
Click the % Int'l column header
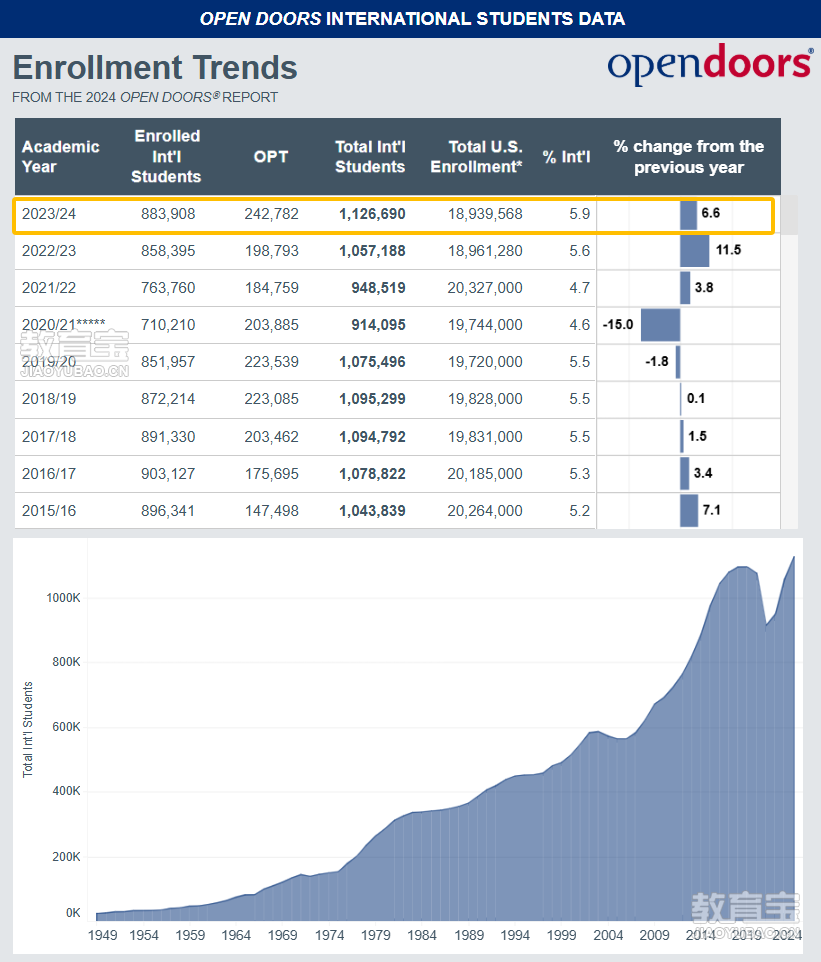point(566,157)
